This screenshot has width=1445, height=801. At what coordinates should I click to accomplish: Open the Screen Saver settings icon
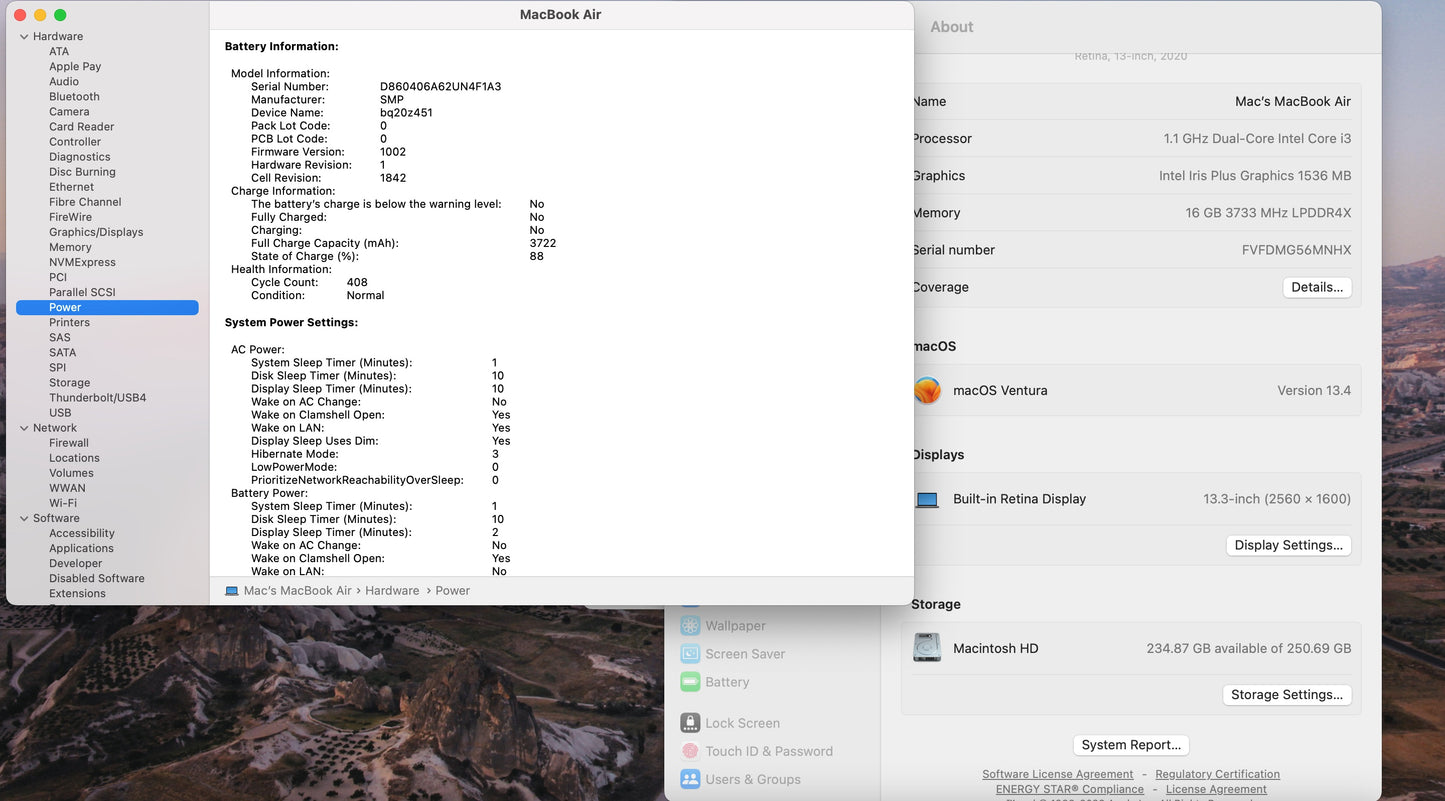690,654
